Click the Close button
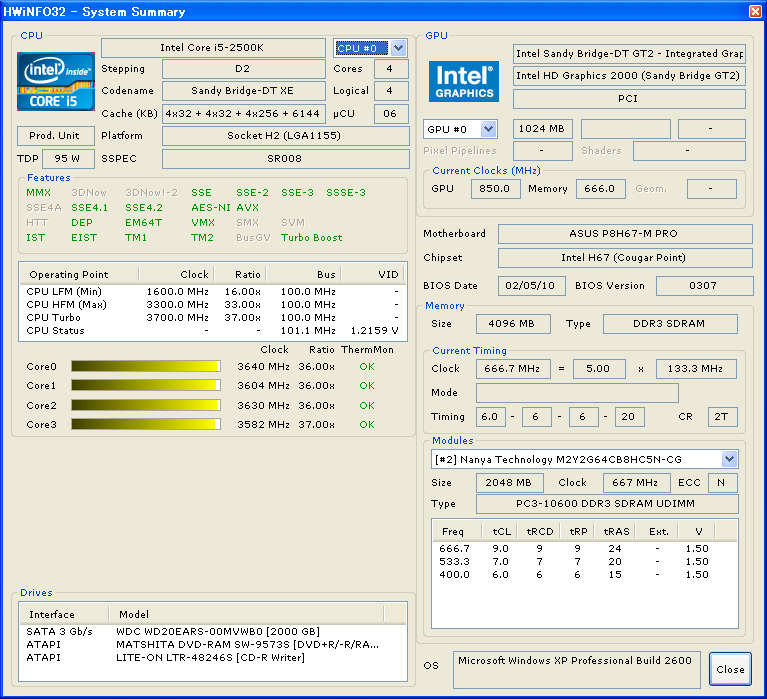767x699 pixels. [730, 669]
